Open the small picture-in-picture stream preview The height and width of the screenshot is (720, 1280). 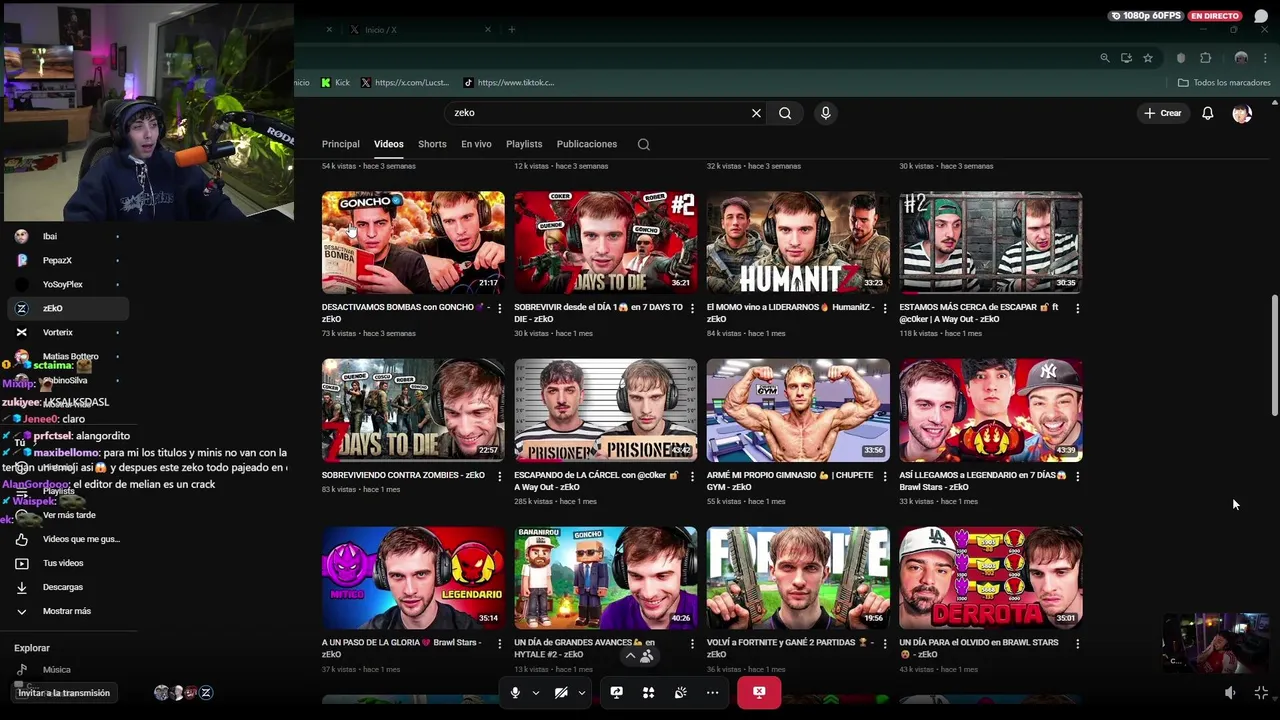[x=1216, y=642]
